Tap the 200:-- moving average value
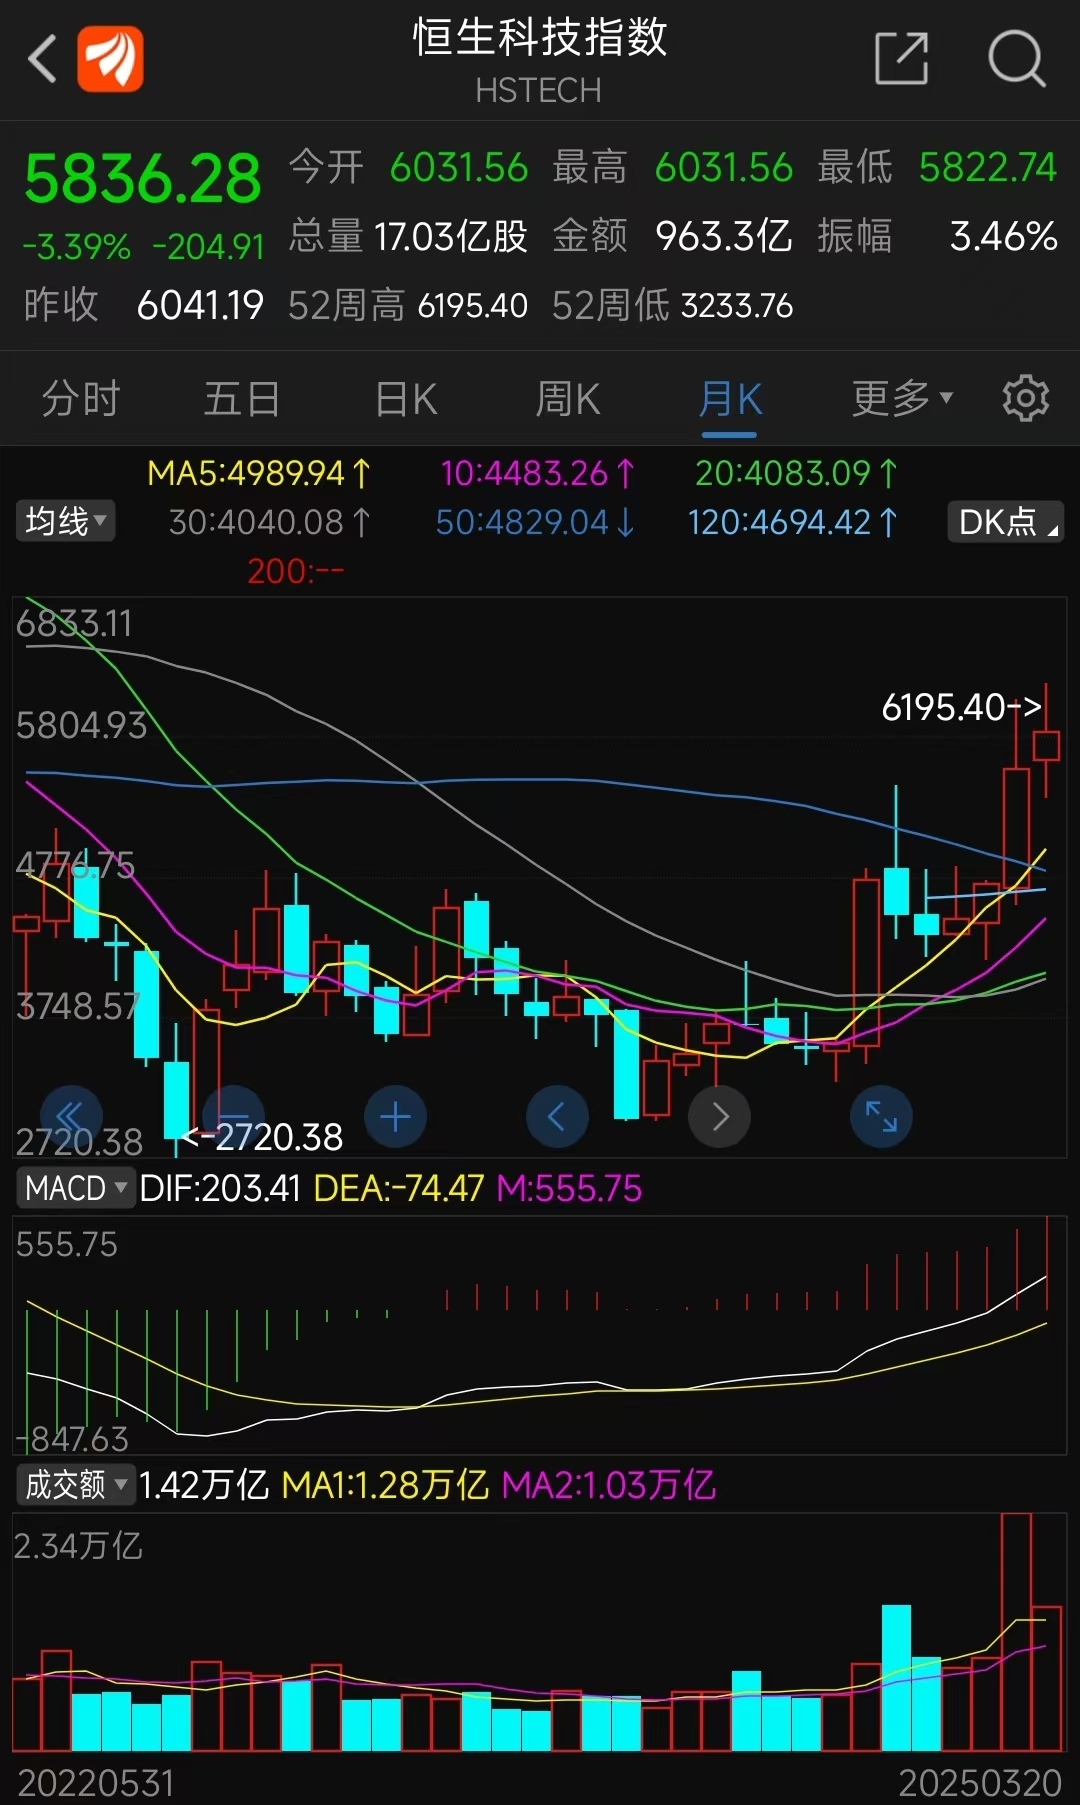Image resolution: width=1080 pixels, height=1805 pixels. (296, 571)
